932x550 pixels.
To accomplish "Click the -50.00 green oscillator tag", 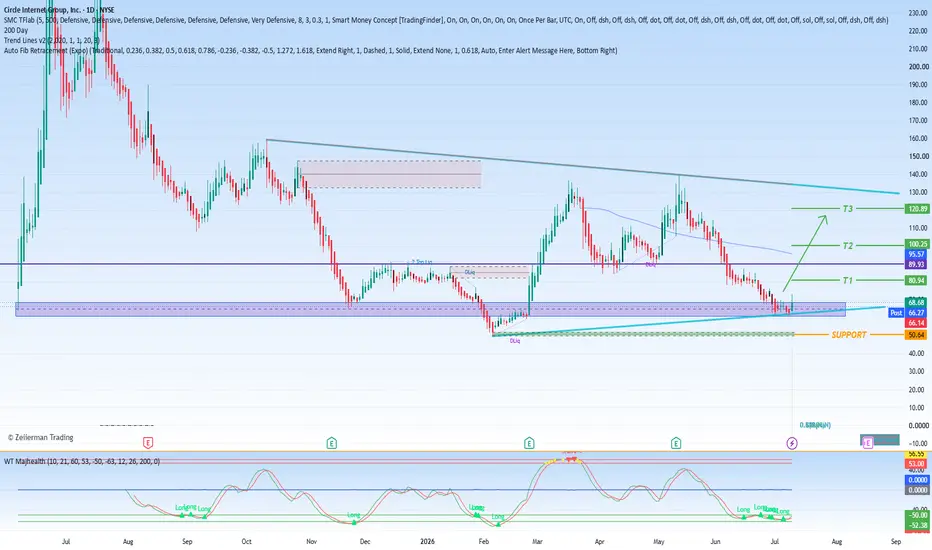I will 917,515.
